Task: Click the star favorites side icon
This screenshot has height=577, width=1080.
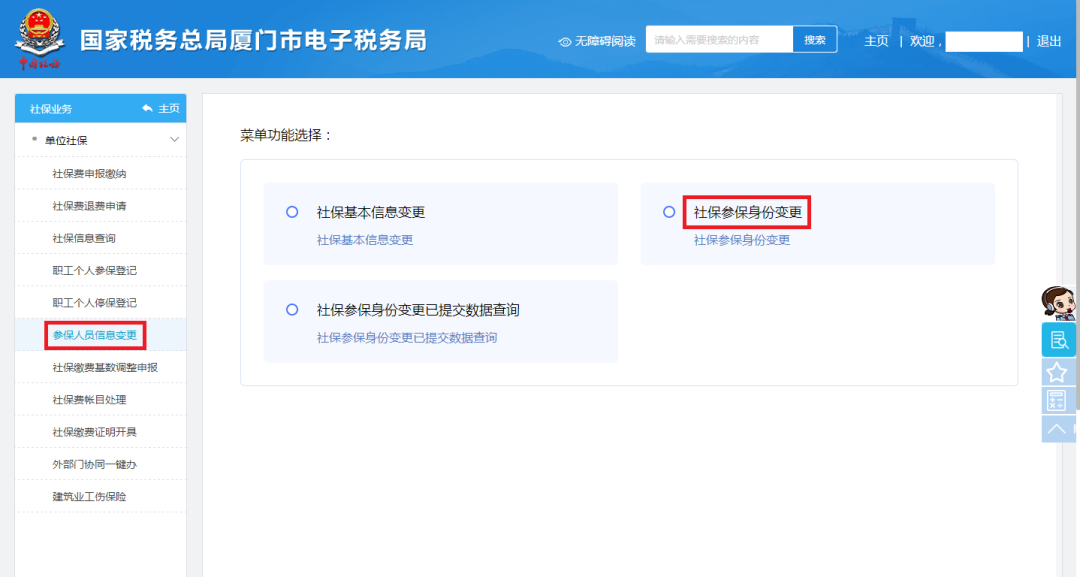Action: pyautogui.click(x=1057, y=373)
